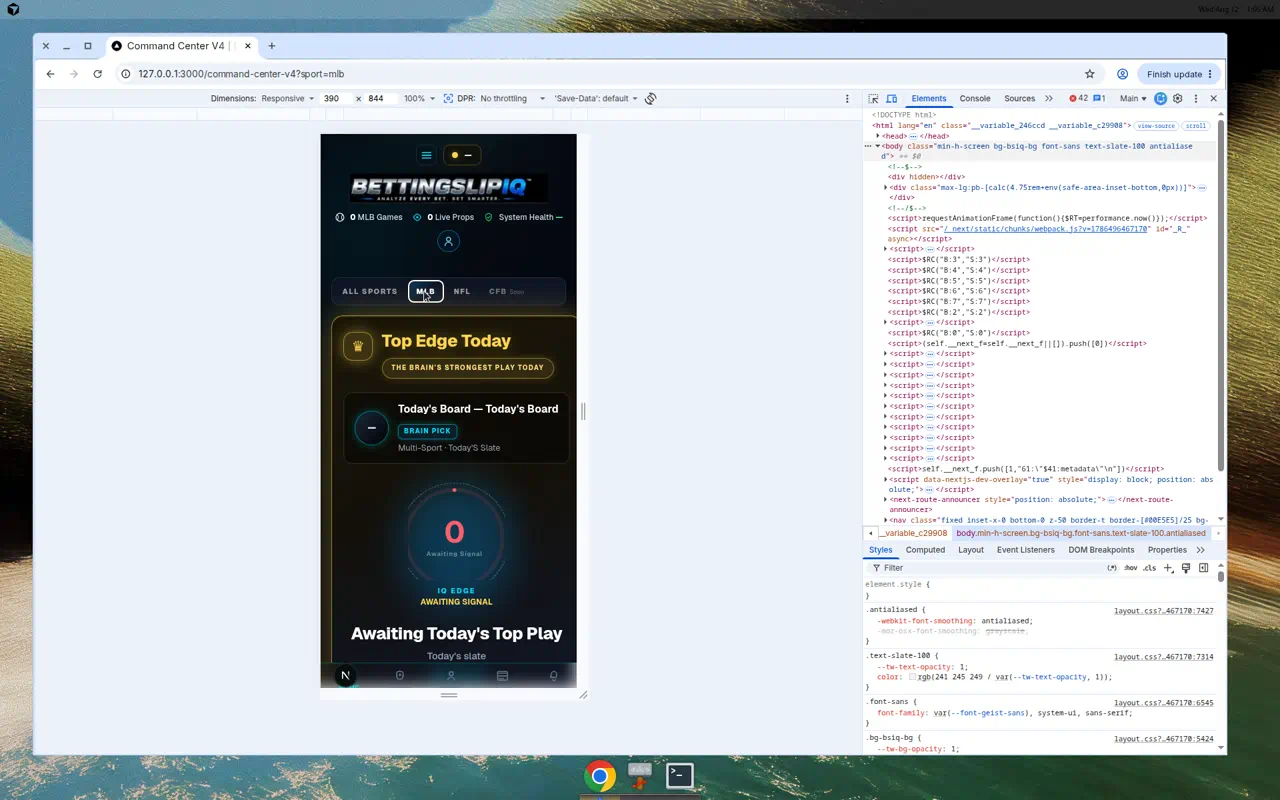Click the BettingSlipIQ logo banner
The image size is (1280, 800).
[x=448, y=189]
